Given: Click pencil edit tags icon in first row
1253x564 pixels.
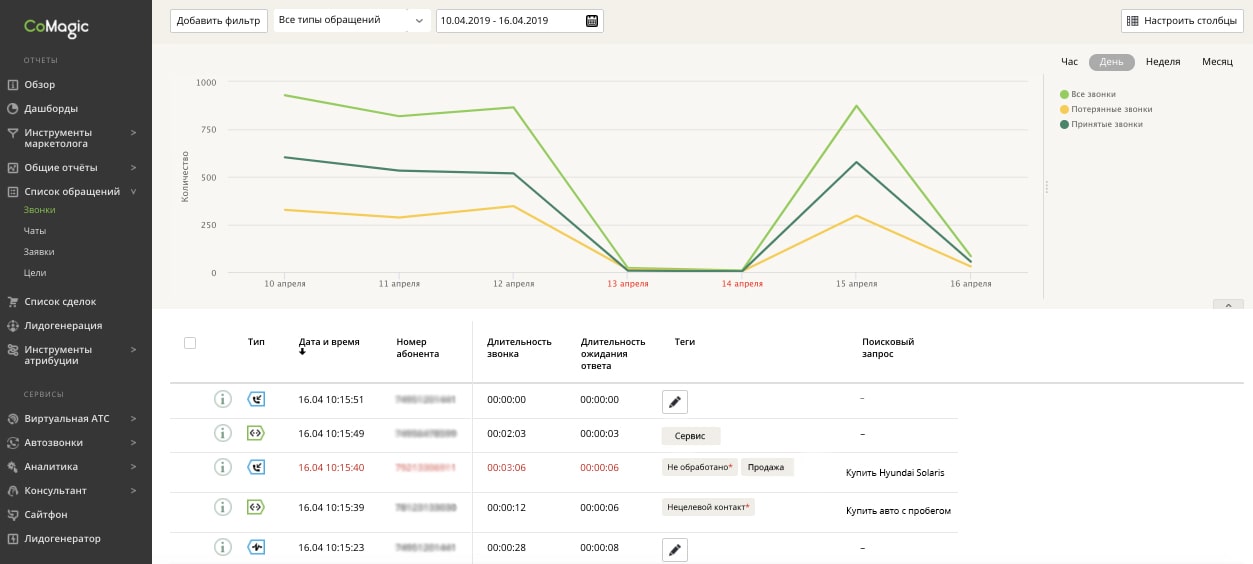Looking at the screenshot, I should point(675,402).
